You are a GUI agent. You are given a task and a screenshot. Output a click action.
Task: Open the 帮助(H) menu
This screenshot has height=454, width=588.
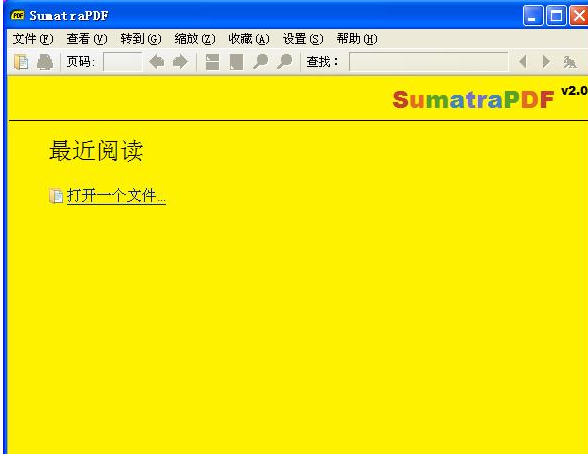click(x=357, y=39)
